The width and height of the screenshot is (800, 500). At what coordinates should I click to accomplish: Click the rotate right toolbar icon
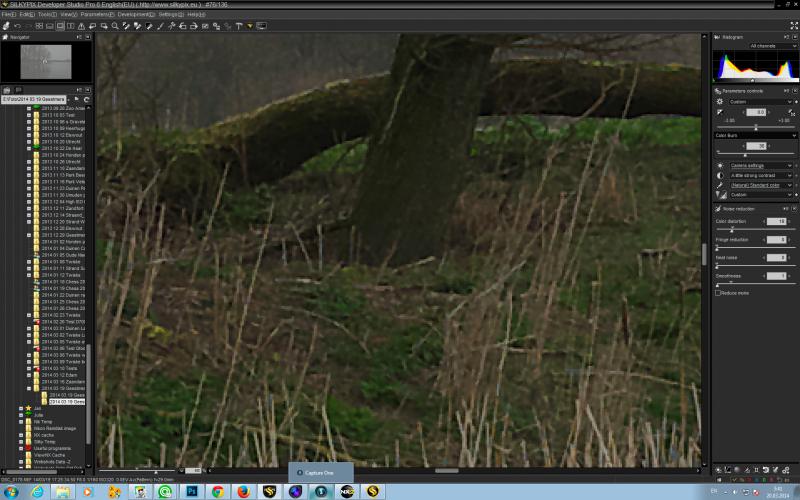pos(194,26)
